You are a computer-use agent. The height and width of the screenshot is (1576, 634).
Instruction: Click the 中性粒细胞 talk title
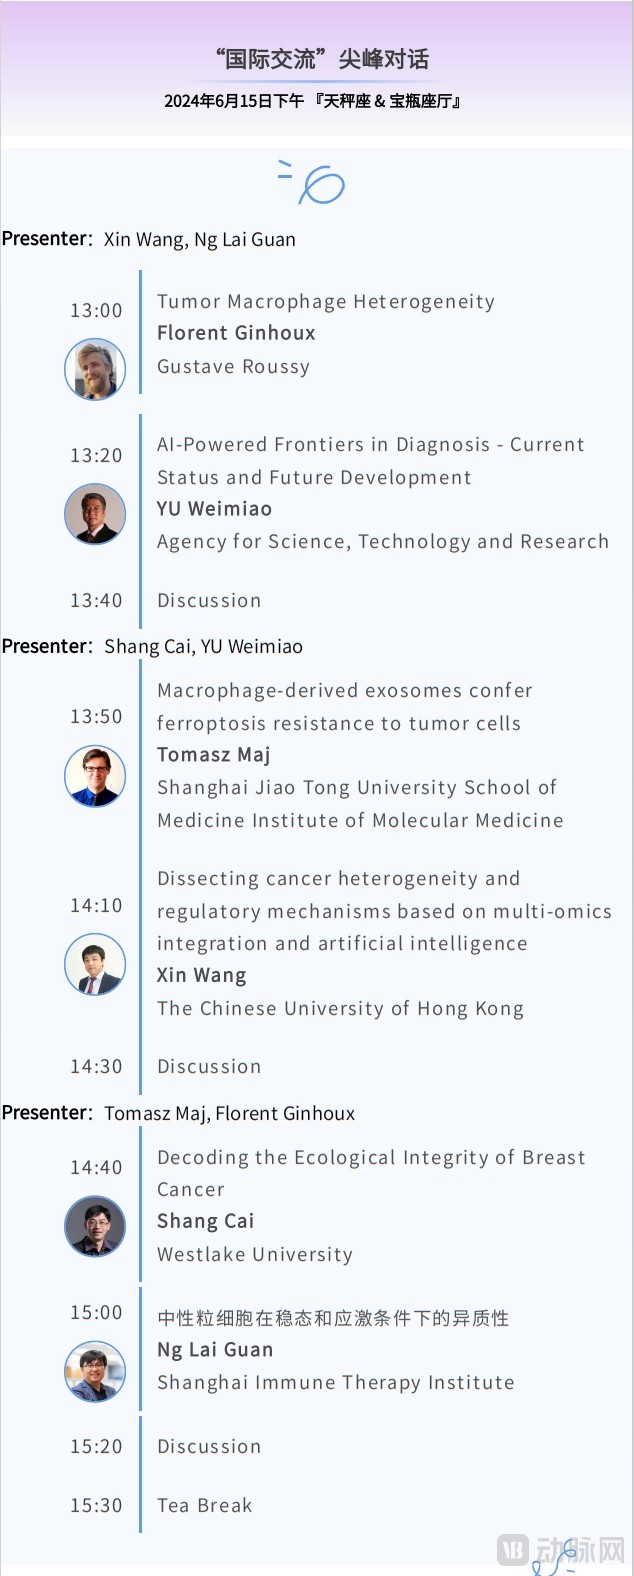click(333, 1318)
